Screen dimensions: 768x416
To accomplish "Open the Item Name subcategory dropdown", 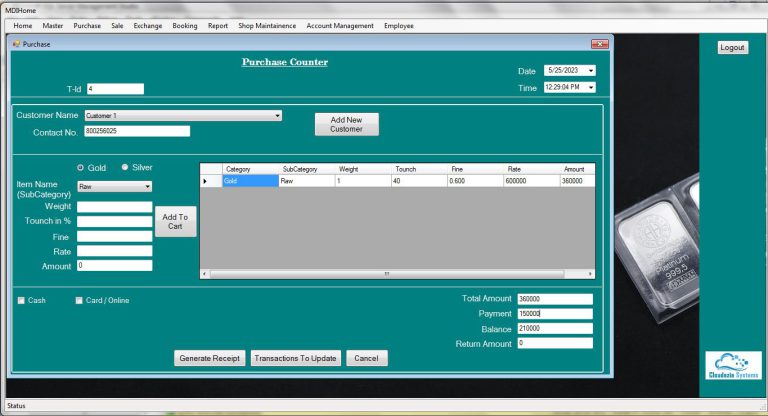I will pos(147,187).
